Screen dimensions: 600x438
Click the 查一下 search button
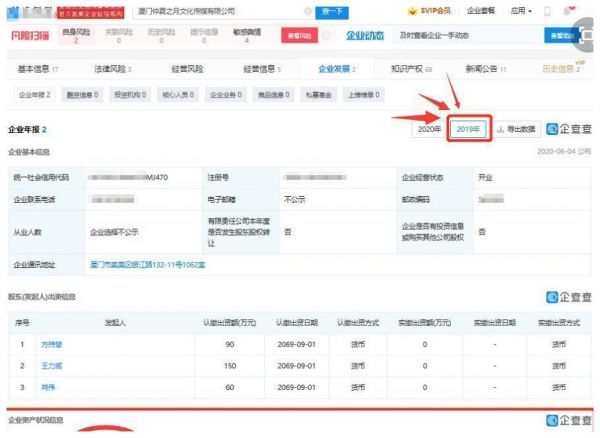tap(334, 11)
